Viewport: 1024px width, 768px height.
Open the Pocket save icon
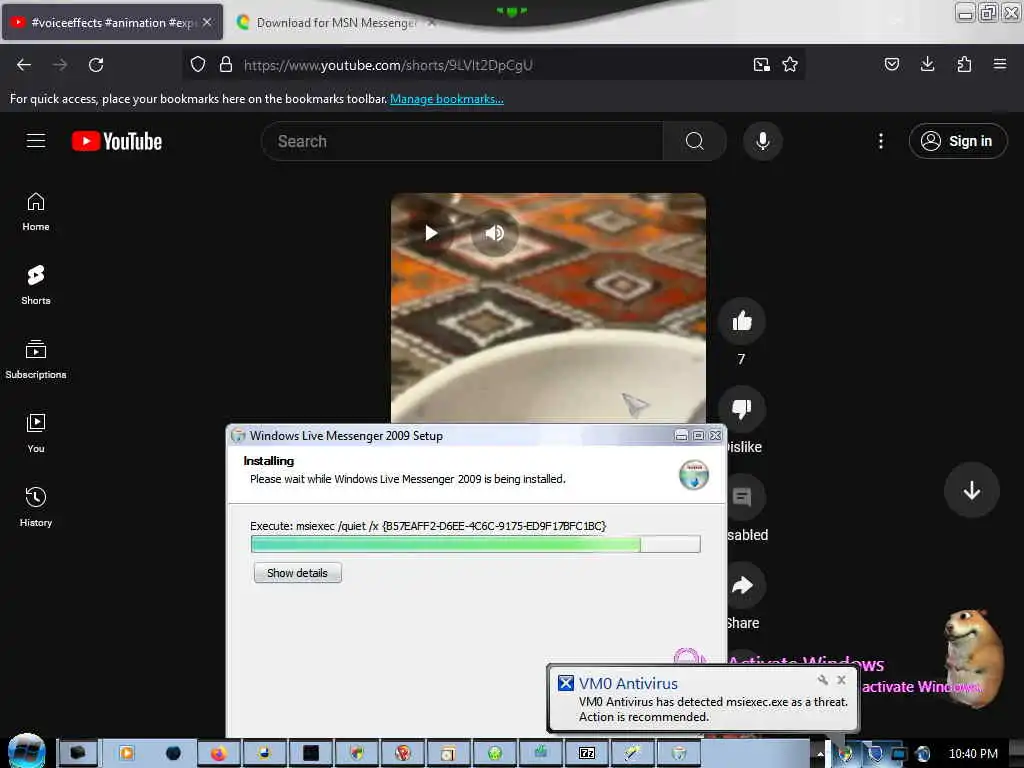click(x=891, y=65)
